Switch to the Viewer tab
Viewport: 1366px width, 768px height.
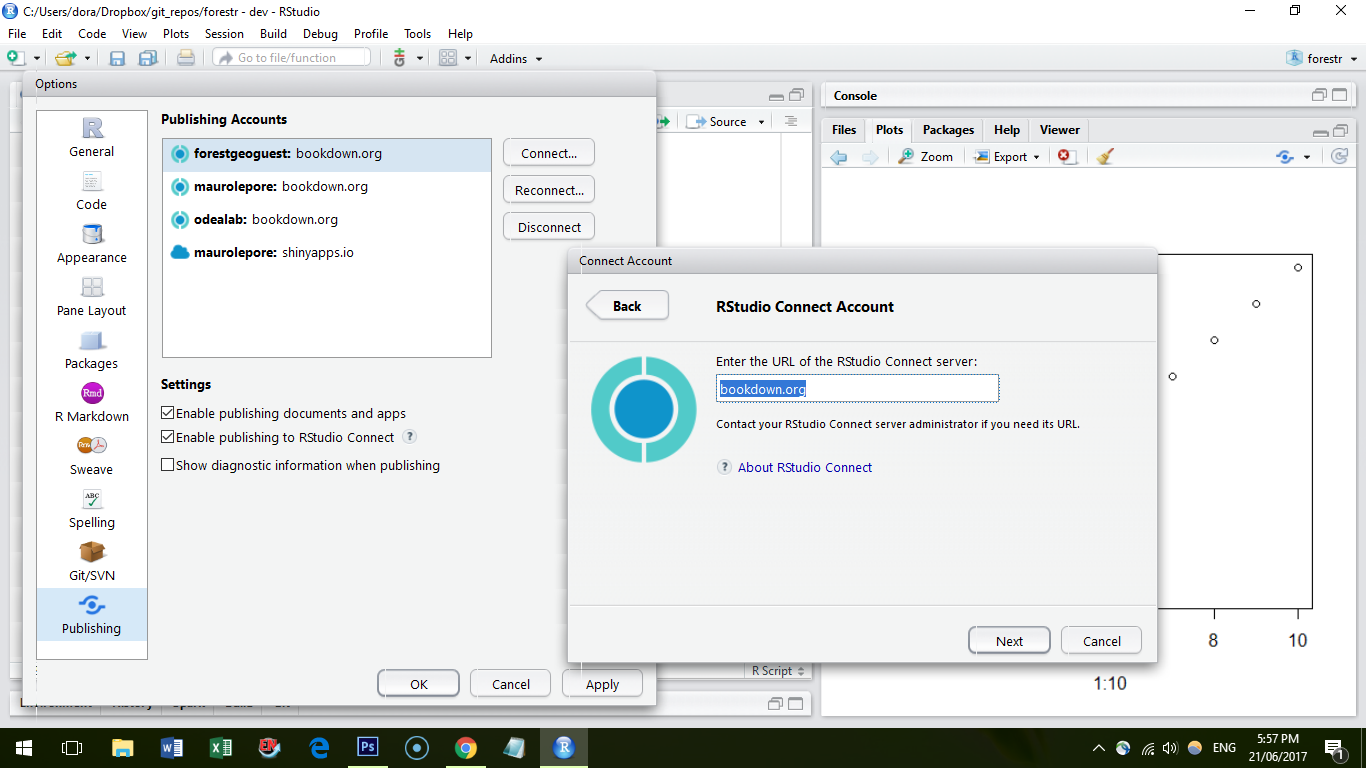point(1059,130)
